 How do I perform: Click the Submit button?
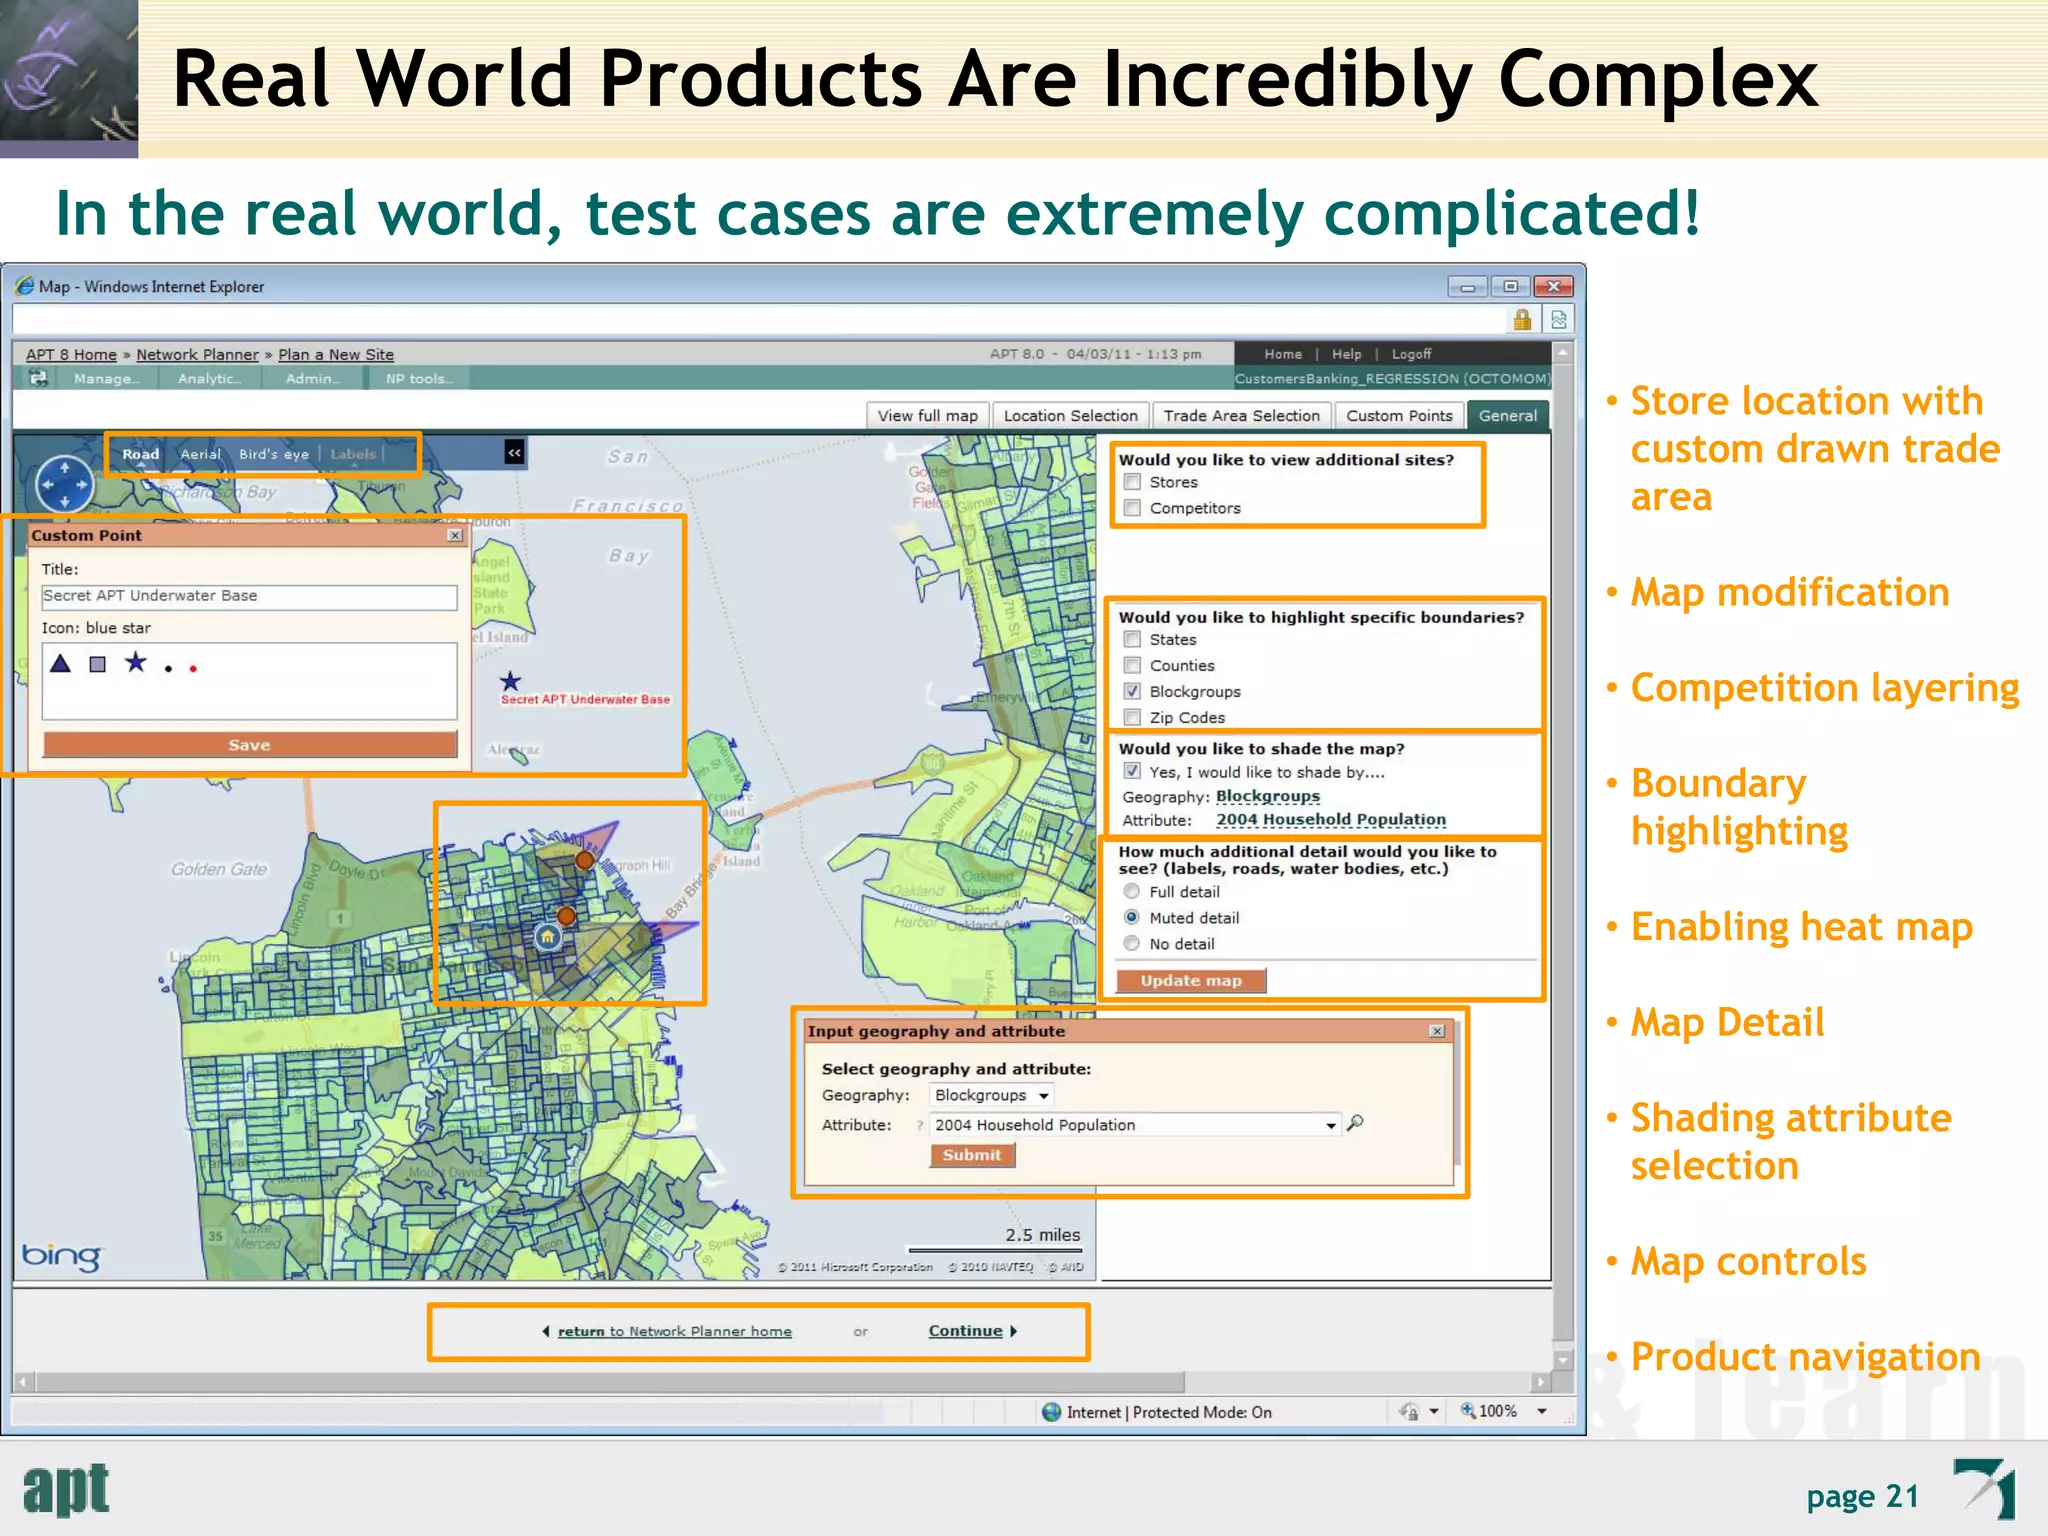pos(972,1155)
